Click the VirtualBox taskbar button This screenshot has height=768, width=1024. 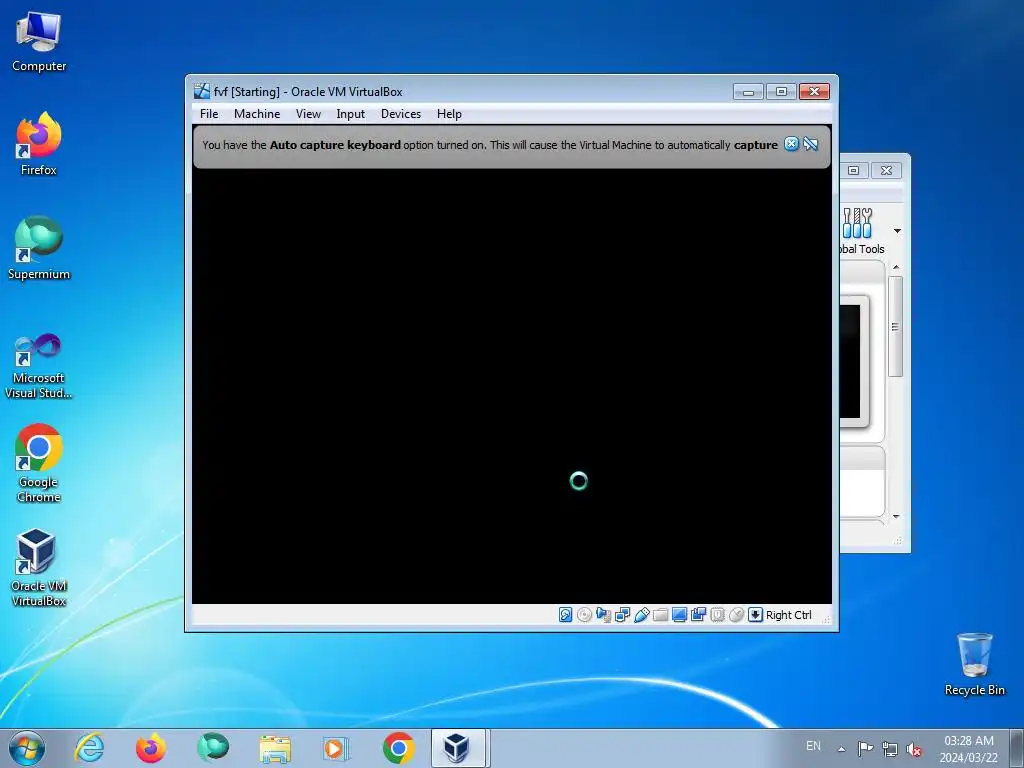pyautogui.click(x=458, y=748)
